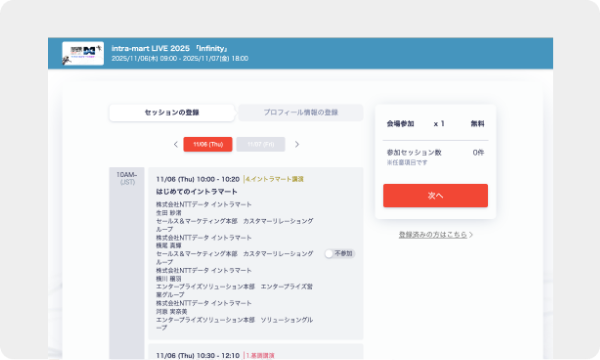
Task: Toggle 不参加 switch for はじめてのイントラマート session
Action: coord(339,254)
